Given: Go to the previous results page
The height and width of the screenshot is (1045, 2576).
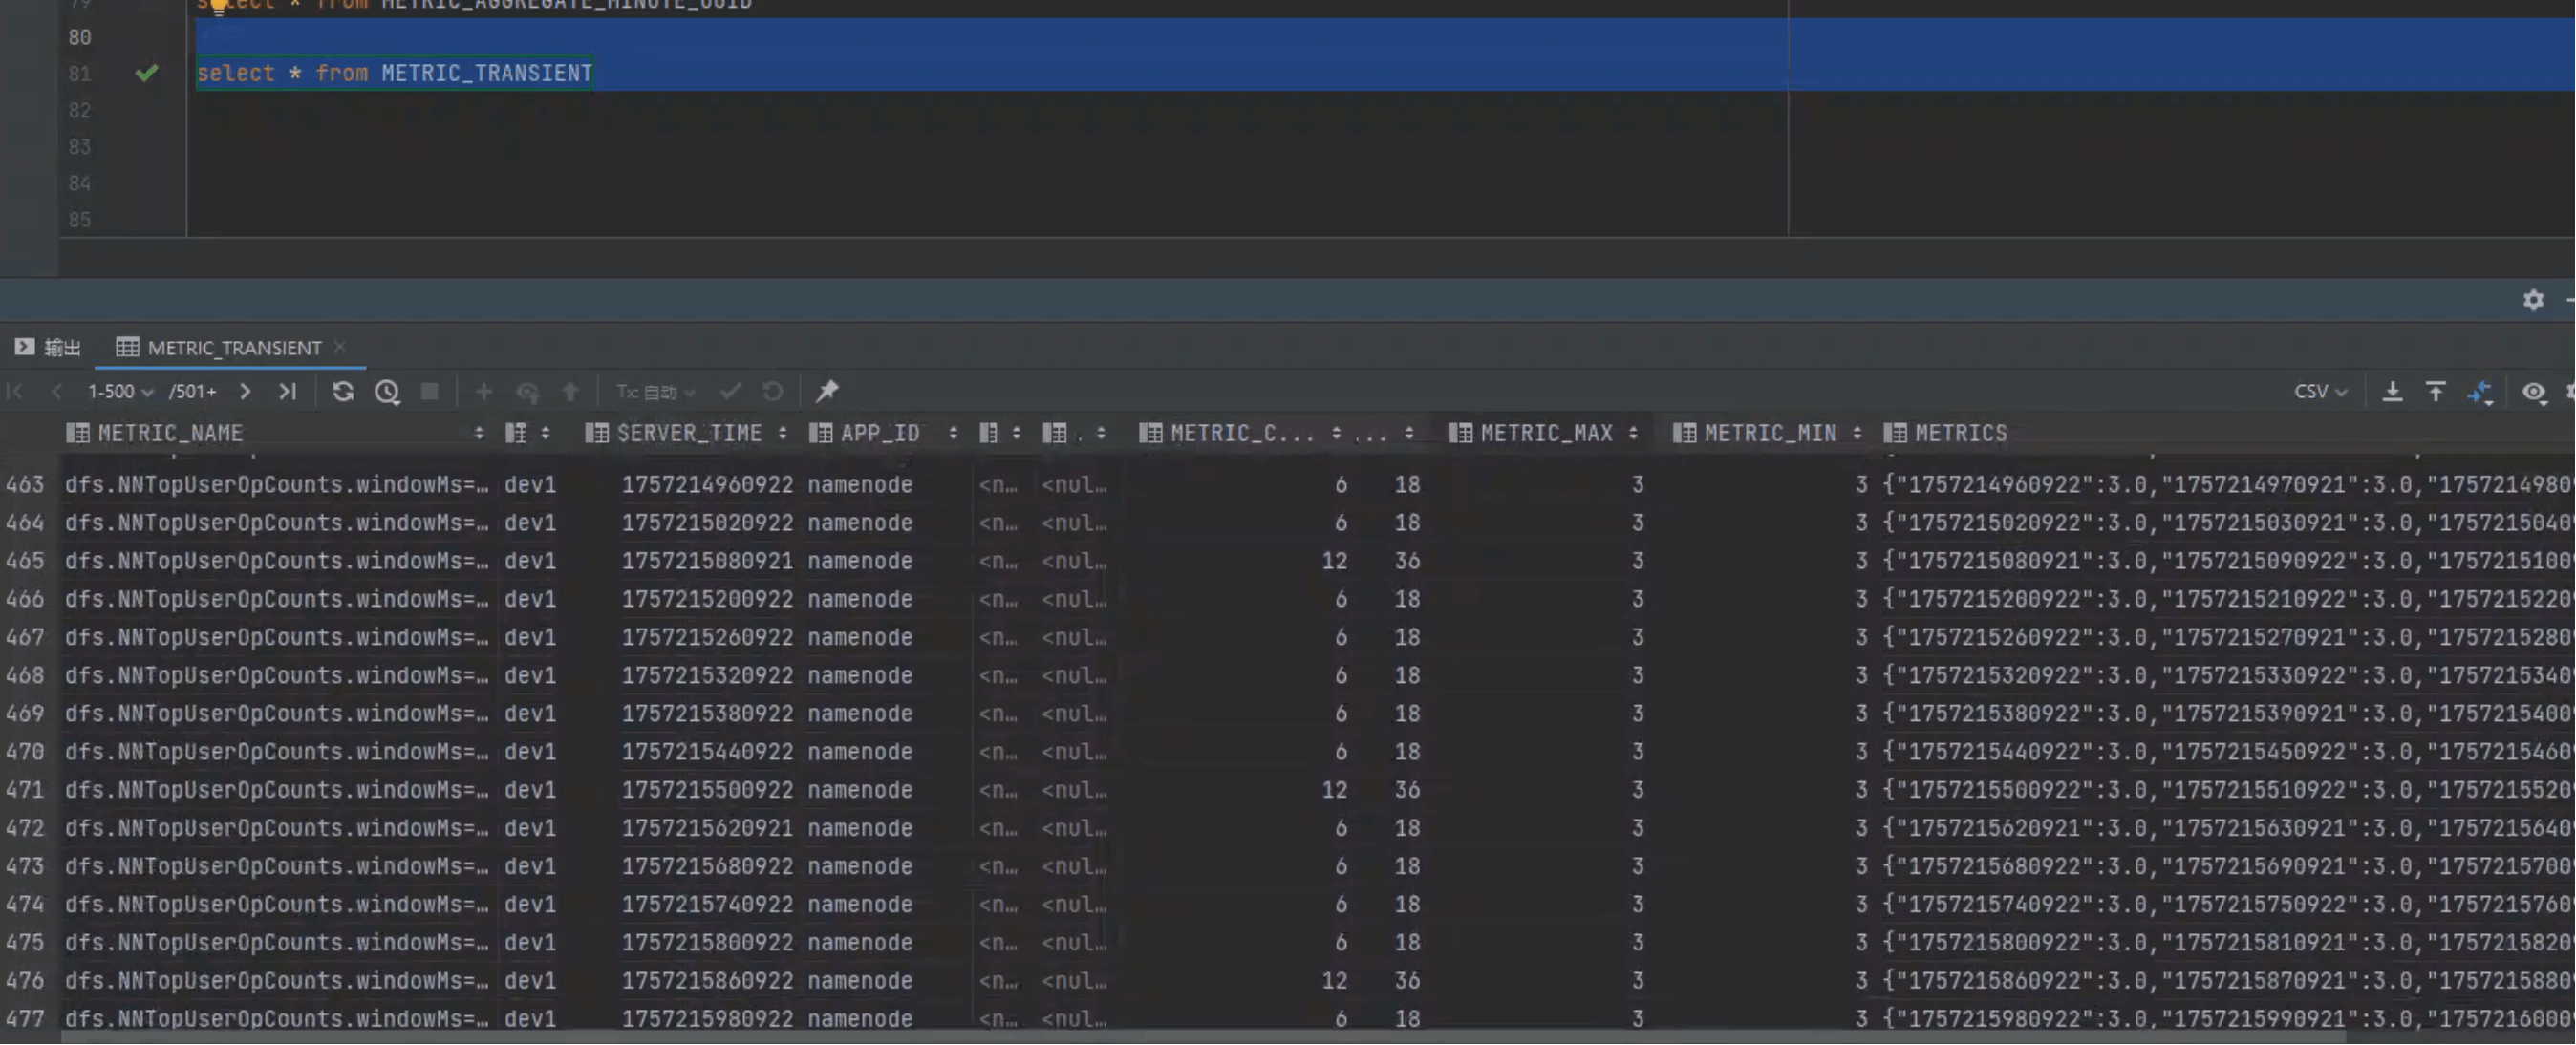Looking at the screenshot, I should point(57,391).
